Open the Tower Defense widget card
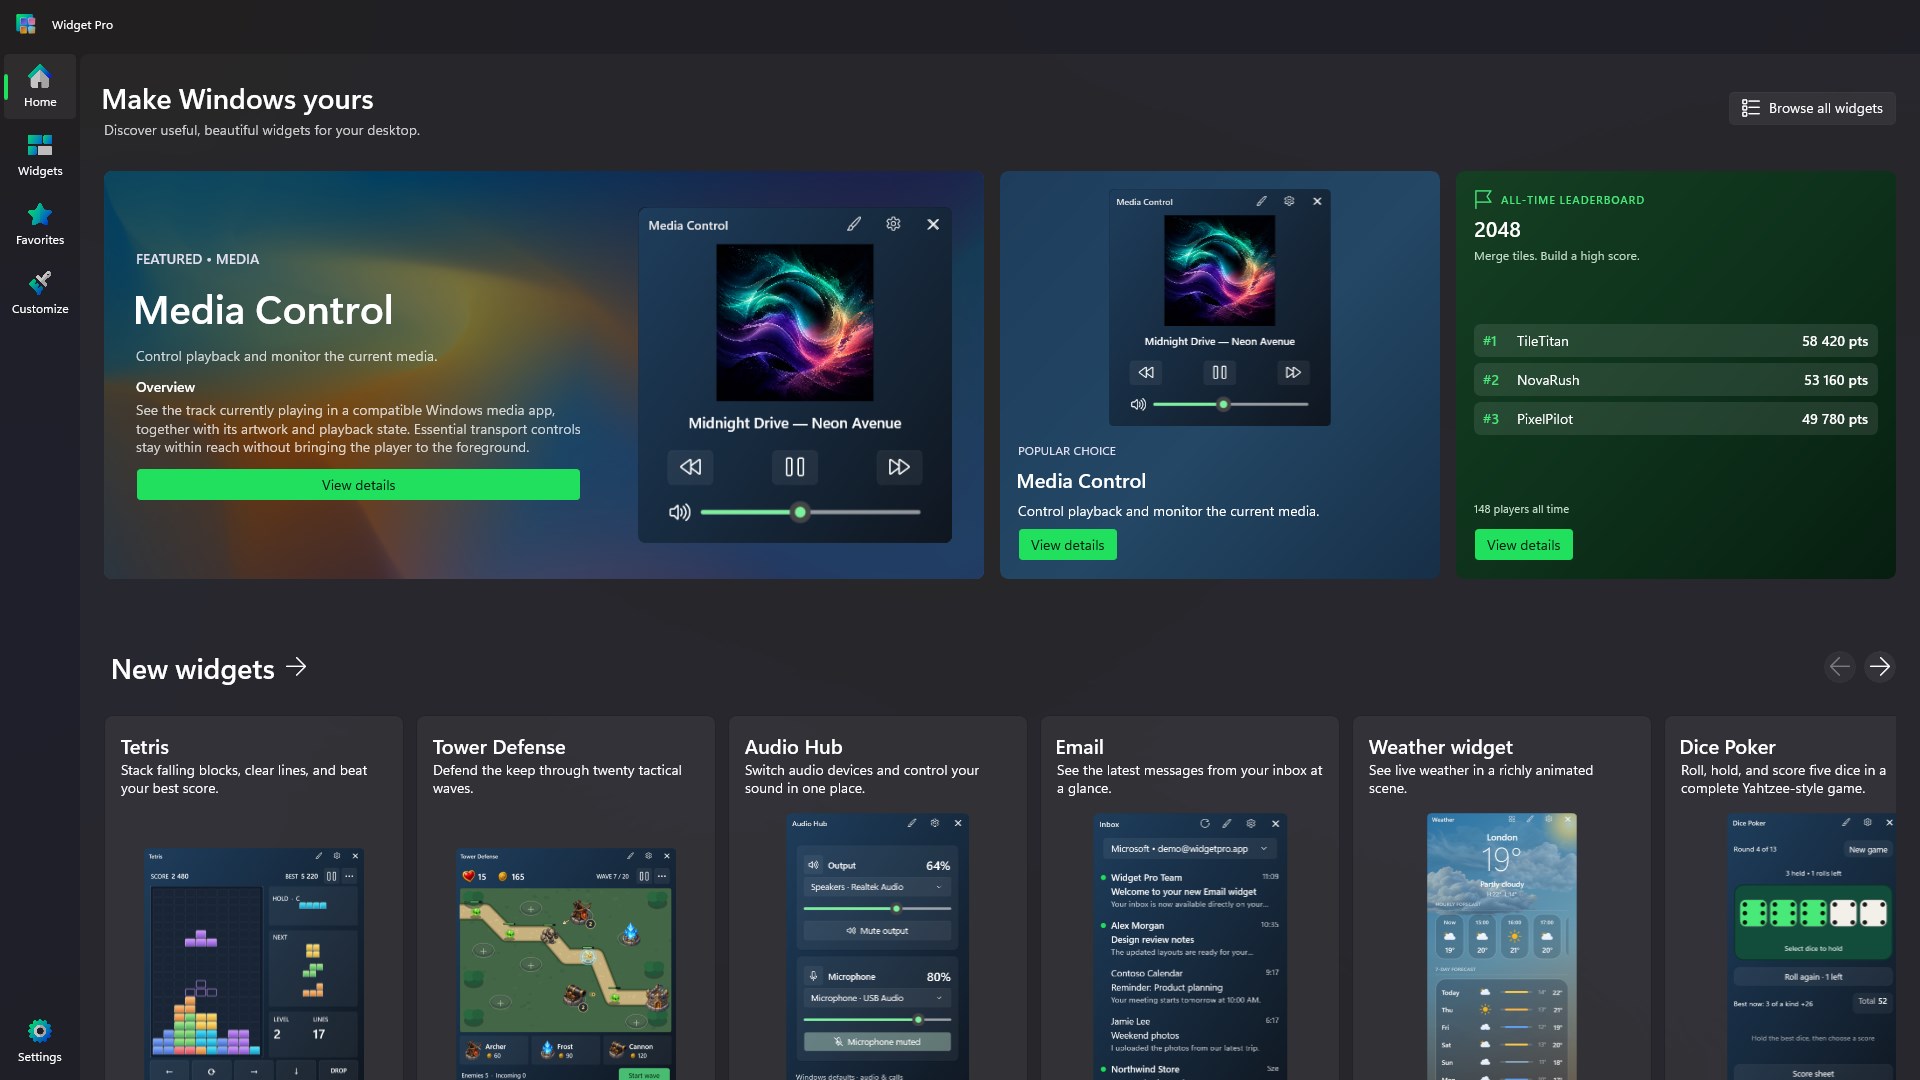The width and height of the screenshot is (1920, 1080). coord(566,898)
